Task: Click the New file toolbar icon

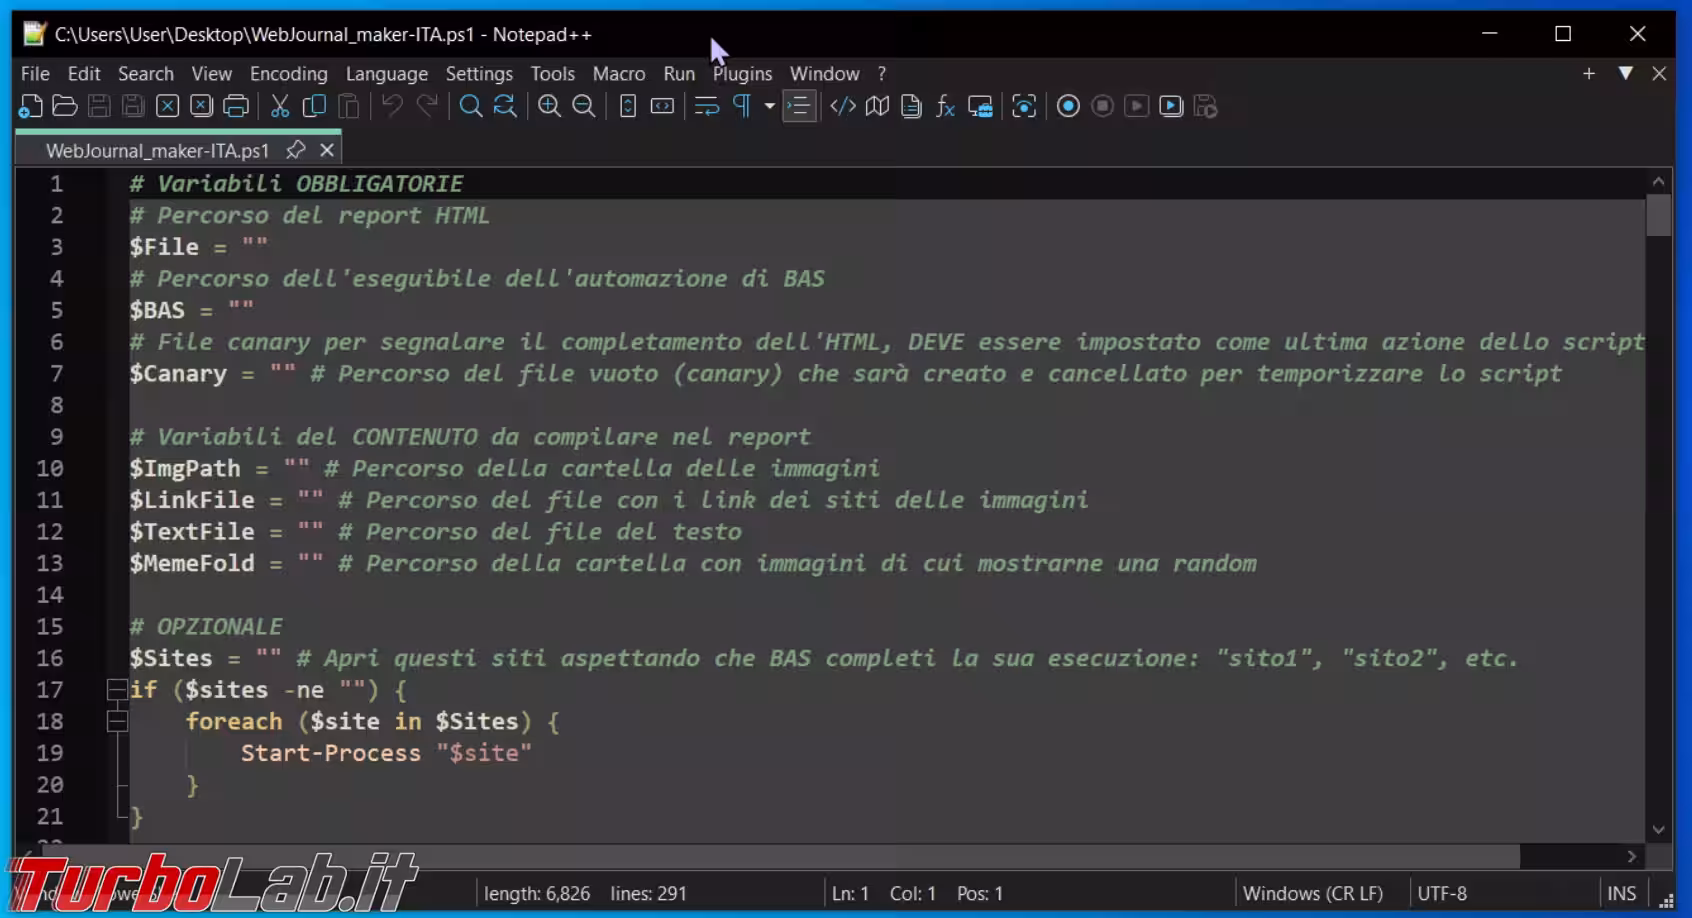Action: pyautogui.click(x=31, y=106)
